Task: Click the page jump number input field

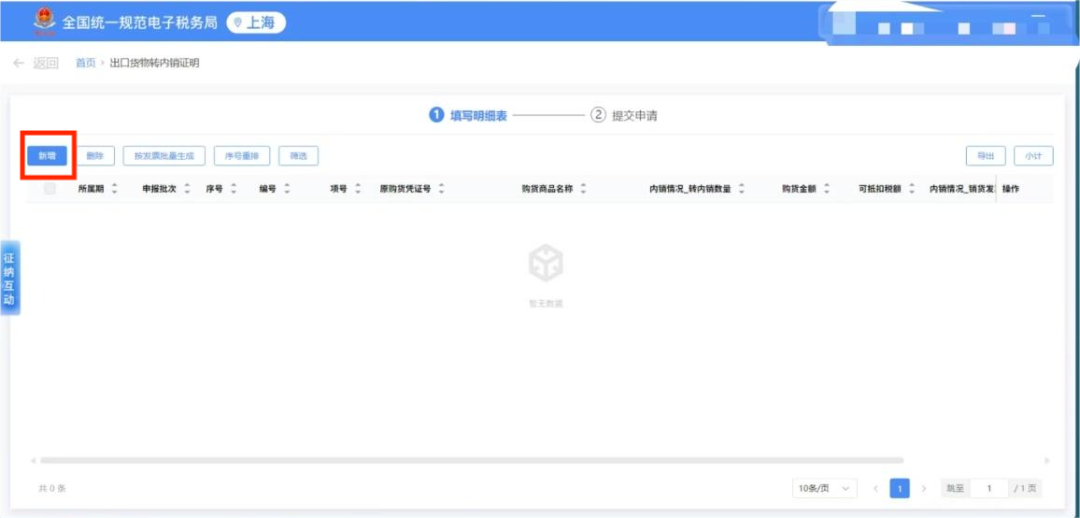Action: [989, 488]
